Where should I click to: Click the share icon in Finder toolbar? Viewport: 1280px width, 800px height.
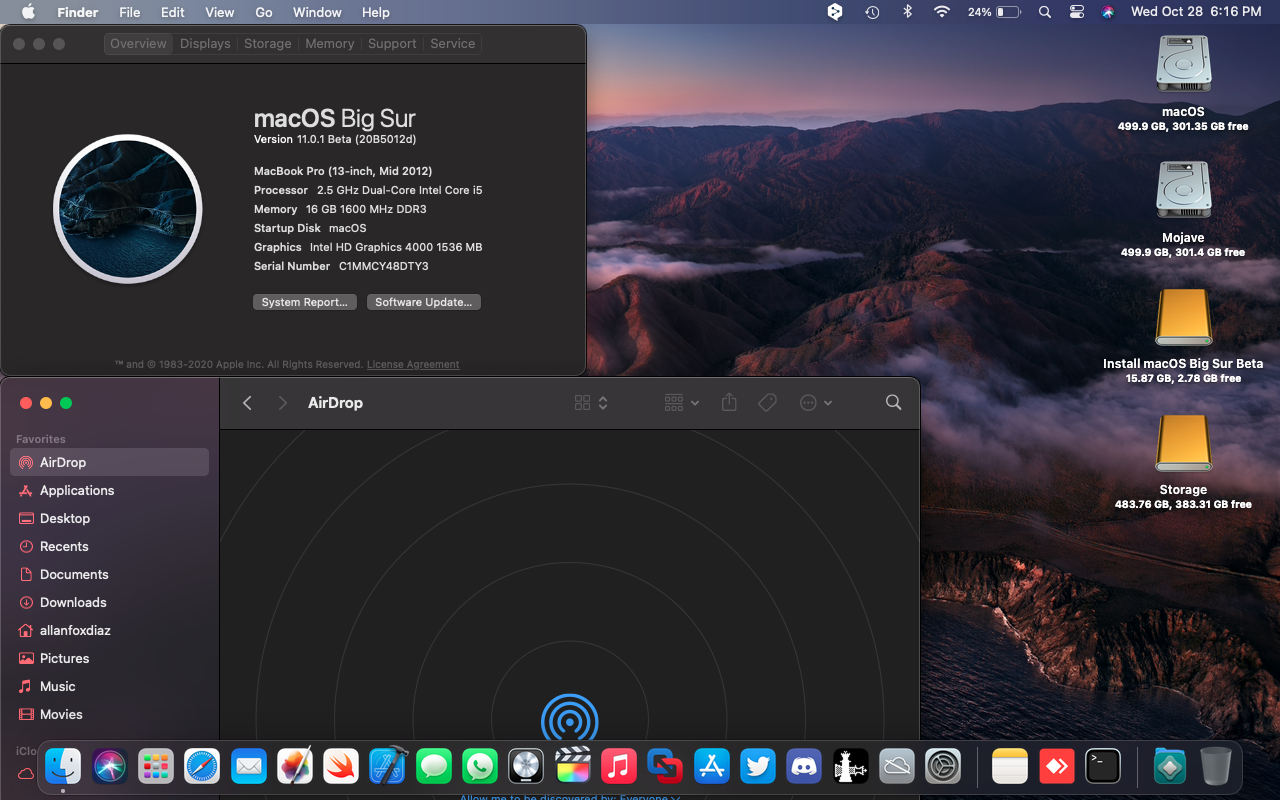(729, 402)
